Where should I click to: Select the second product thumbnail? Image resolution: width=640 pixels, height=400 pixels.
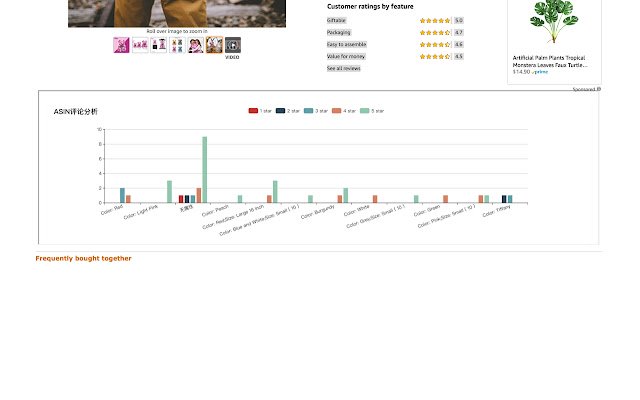tap(140, 45)
